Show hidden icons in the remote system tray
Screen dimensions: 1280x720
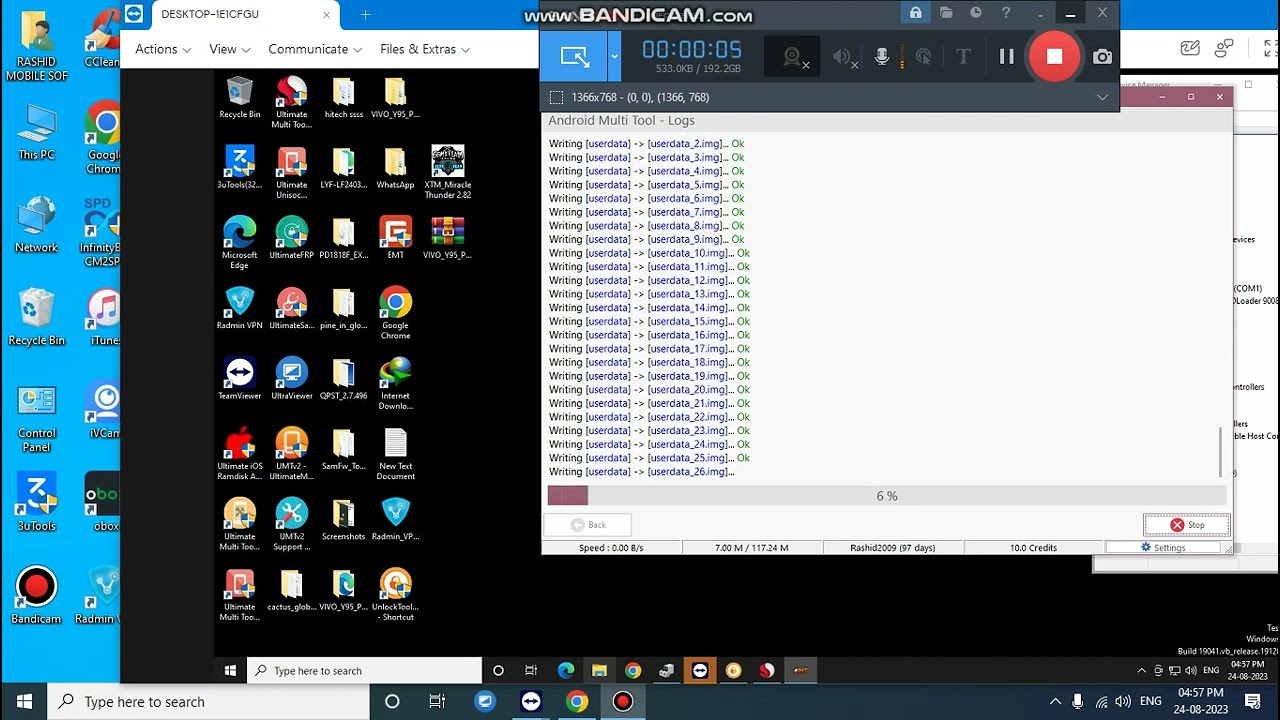(1142, 670)
